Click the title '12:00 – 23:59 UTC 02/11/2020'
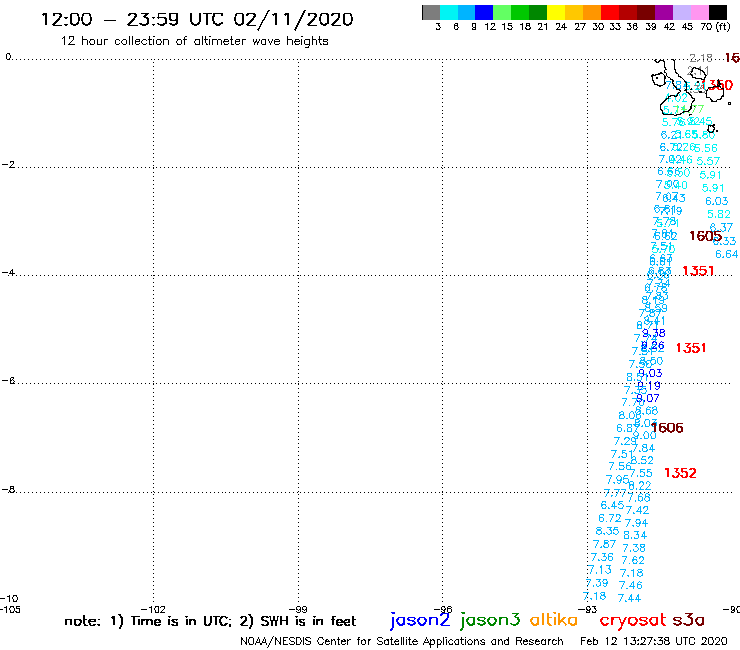The image size is (740, 650). coord(197,19)
